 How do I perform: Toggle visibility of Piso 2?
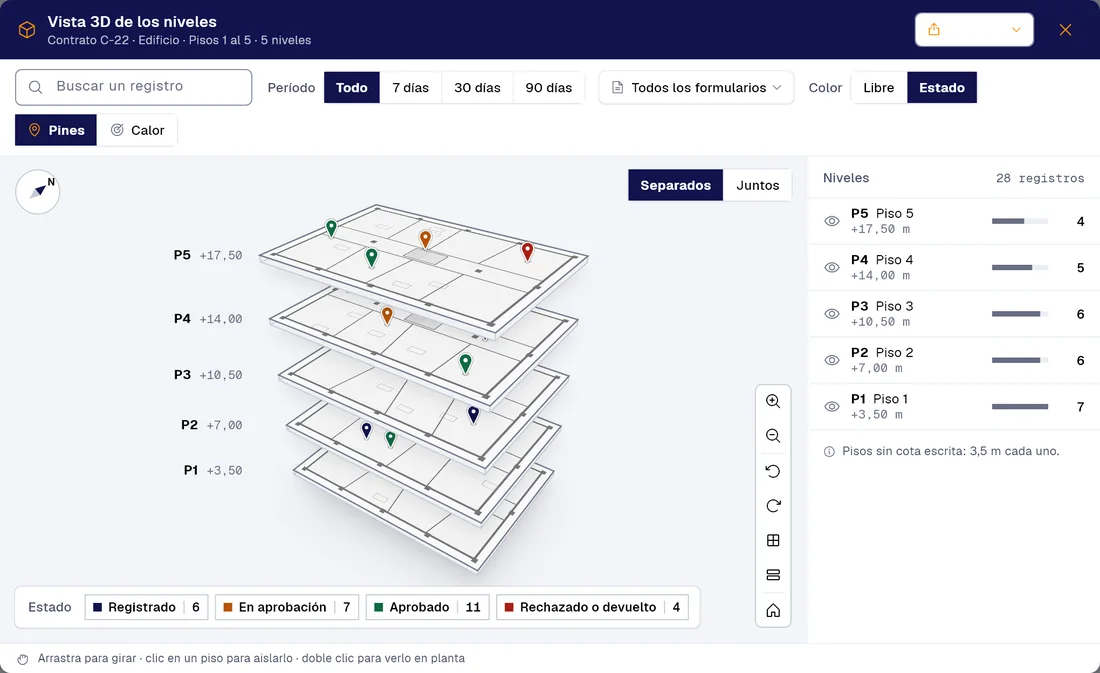coord(832,360)
